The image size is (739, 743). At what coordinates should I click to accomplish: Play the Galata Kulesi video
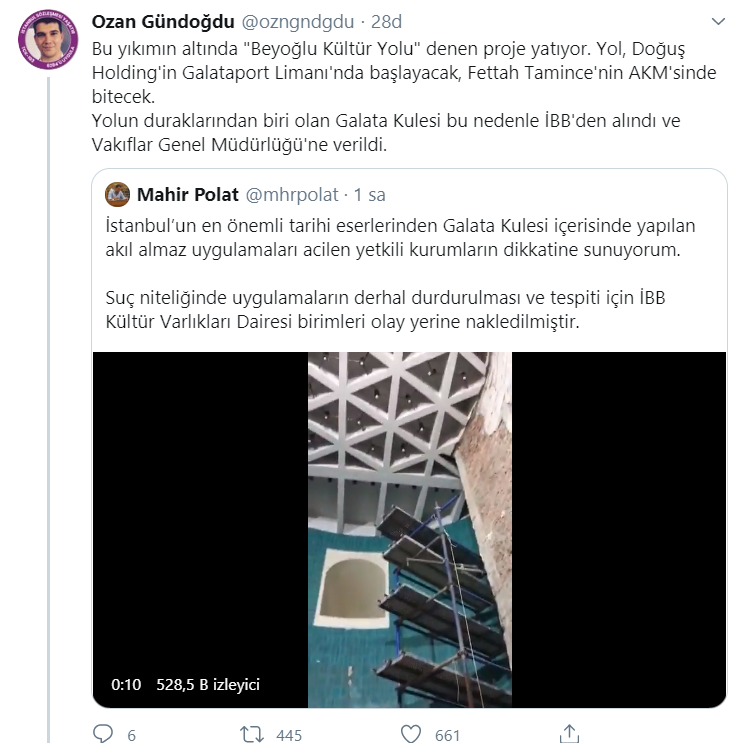409,530
